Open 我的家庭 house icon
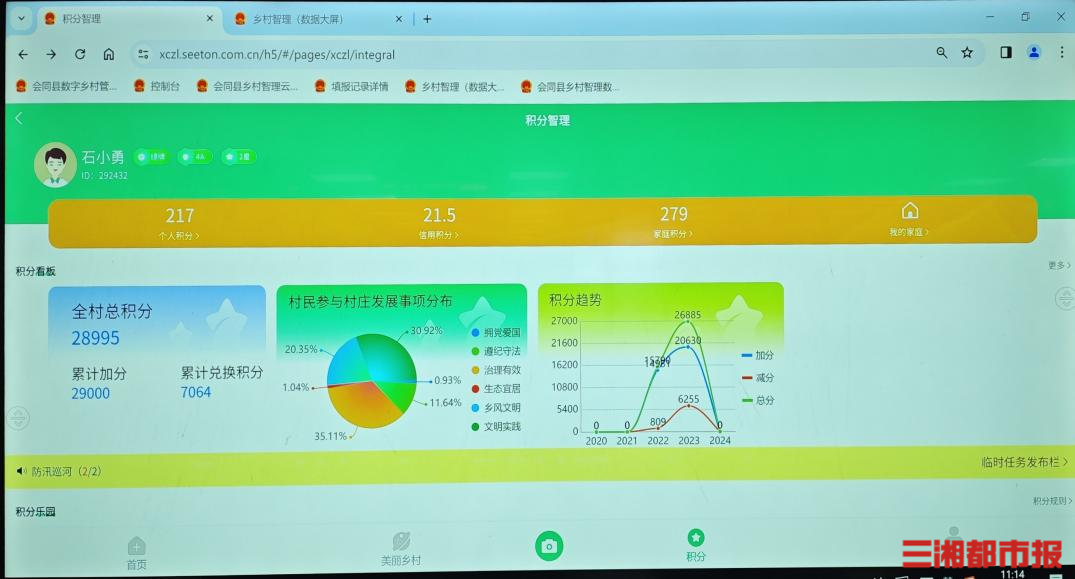The width and height of the screenshot is (1075, 579). pyautogui.click(x=909, y=211)
